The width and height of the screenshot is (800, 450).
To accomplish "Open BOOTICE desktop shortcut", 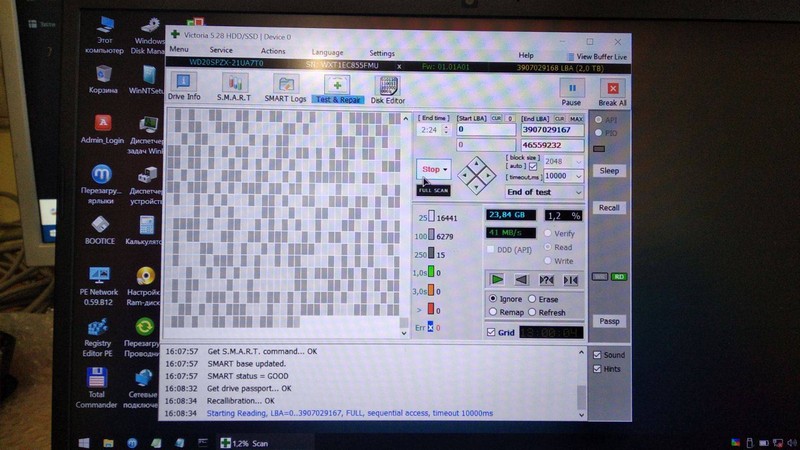I will pos(98,230).
